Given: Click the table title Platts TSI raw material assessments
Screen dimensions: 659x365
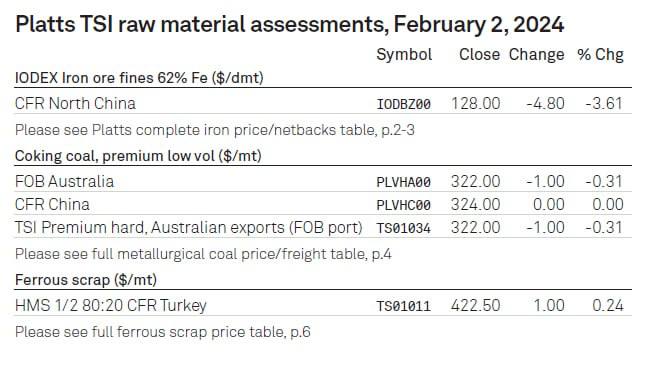Looking at the screenshot, I should click(290, 24).
